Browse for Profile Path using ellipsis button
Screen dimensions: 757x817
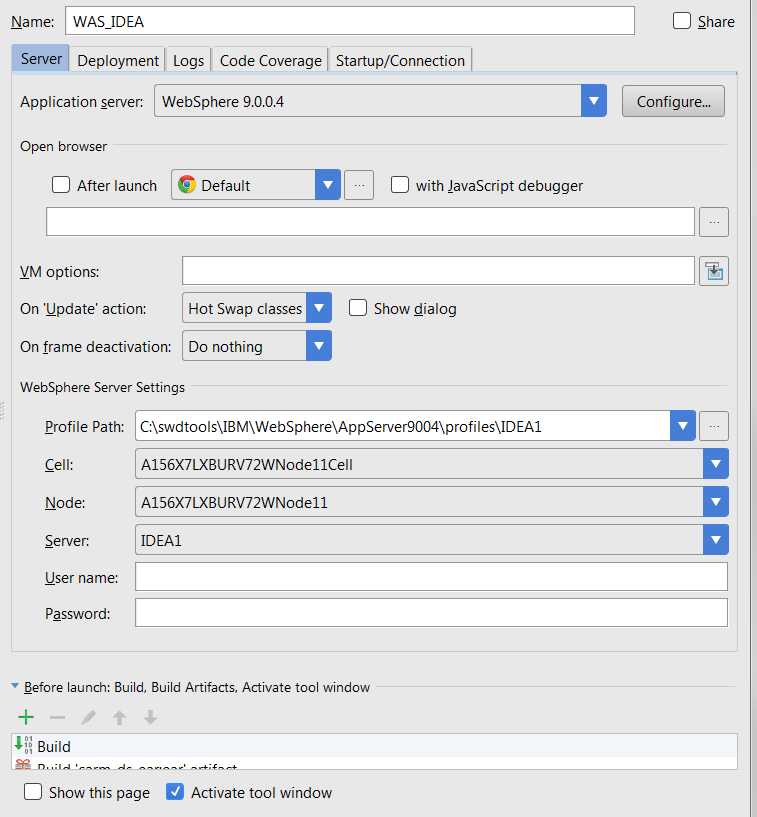point(714,426)
